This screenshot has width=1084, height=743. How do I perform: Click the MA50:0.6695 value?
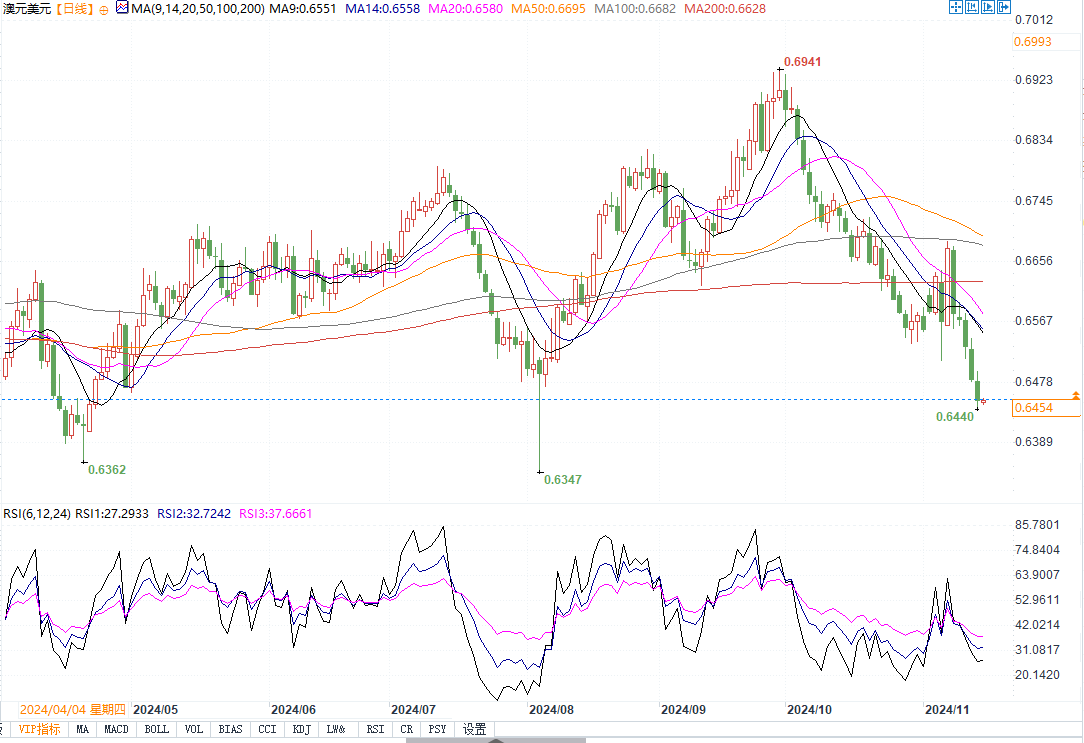pyautogui.click(x=548, y=9)
